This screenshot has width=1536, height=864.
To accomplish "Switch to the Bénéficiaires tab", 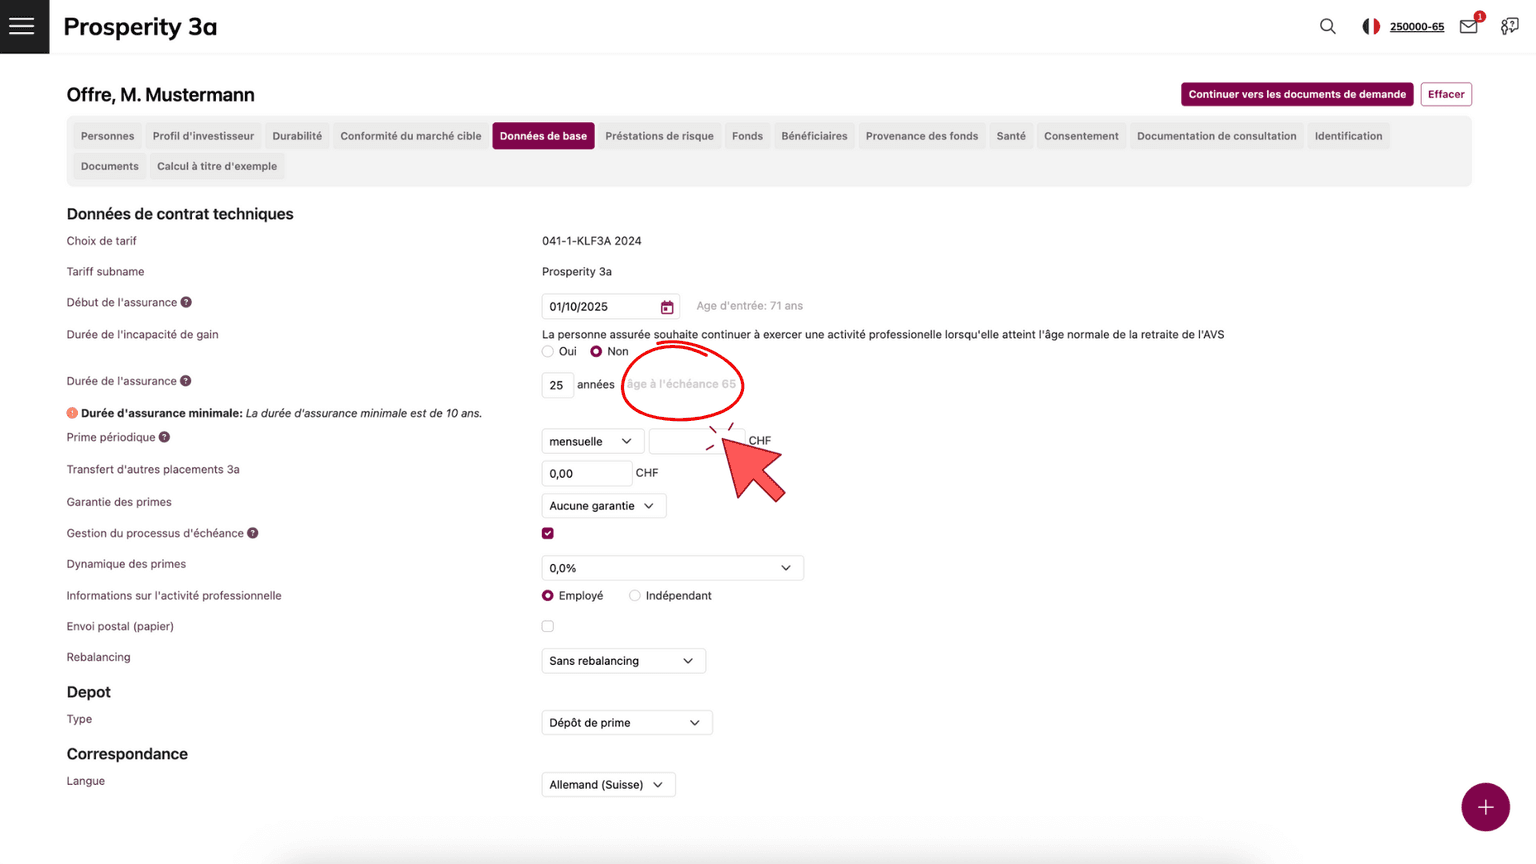I will (814, 136).
